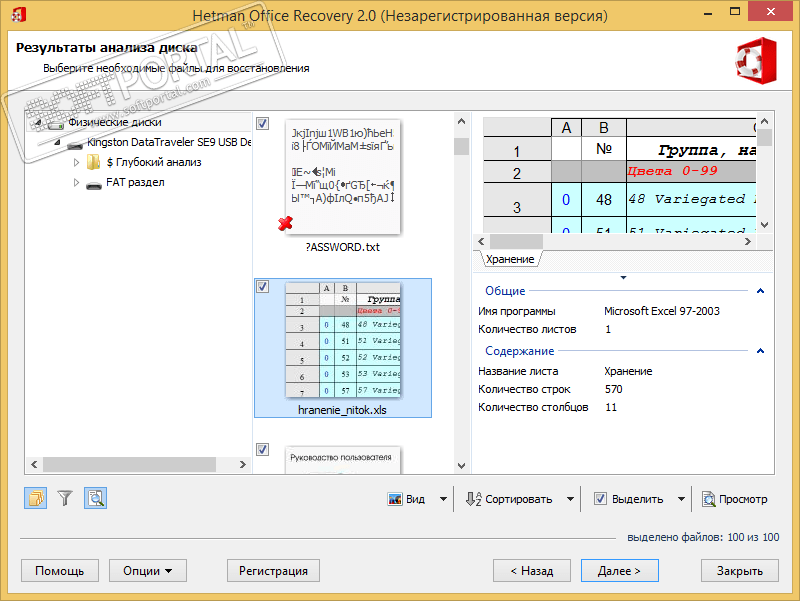Collapse the Содержание properties section
The height and width of the screenshot is (601, 800).
tap(760, 351)
